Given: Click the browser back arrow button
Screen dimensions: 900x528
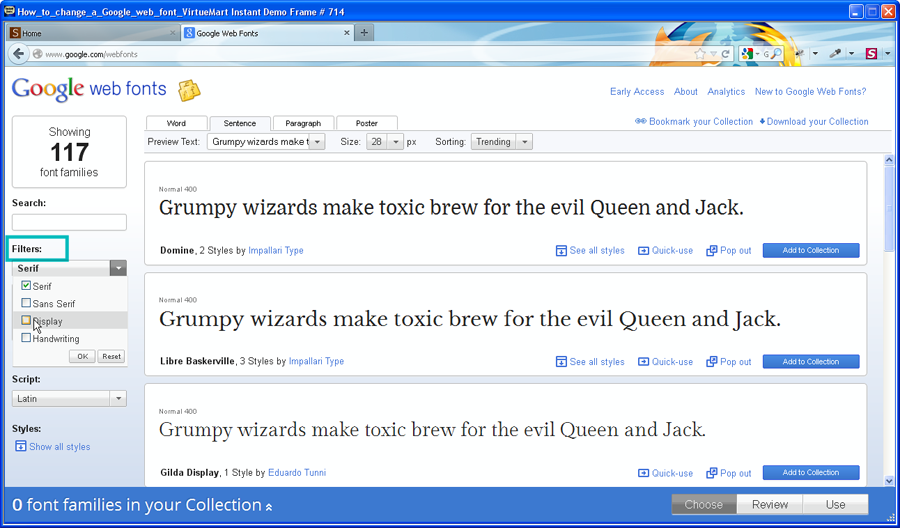Looking at the screenshot, I should [x=20, y=54].
